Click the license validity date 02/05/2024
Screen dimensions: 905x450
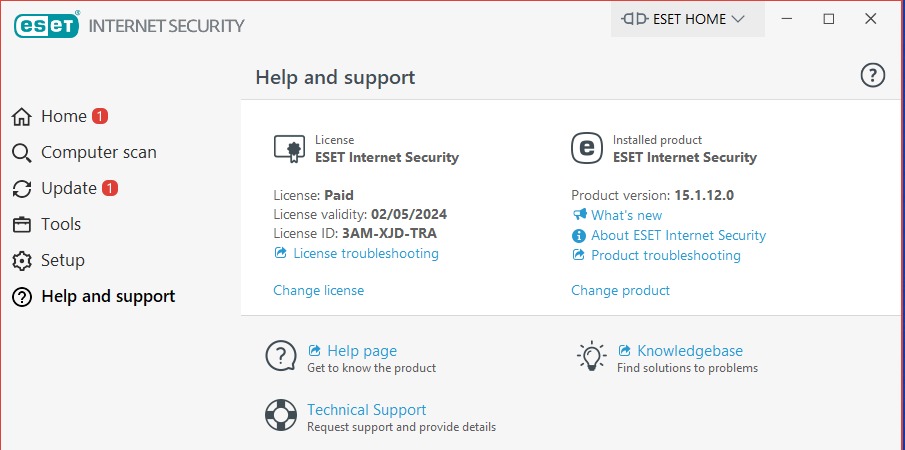409,215
